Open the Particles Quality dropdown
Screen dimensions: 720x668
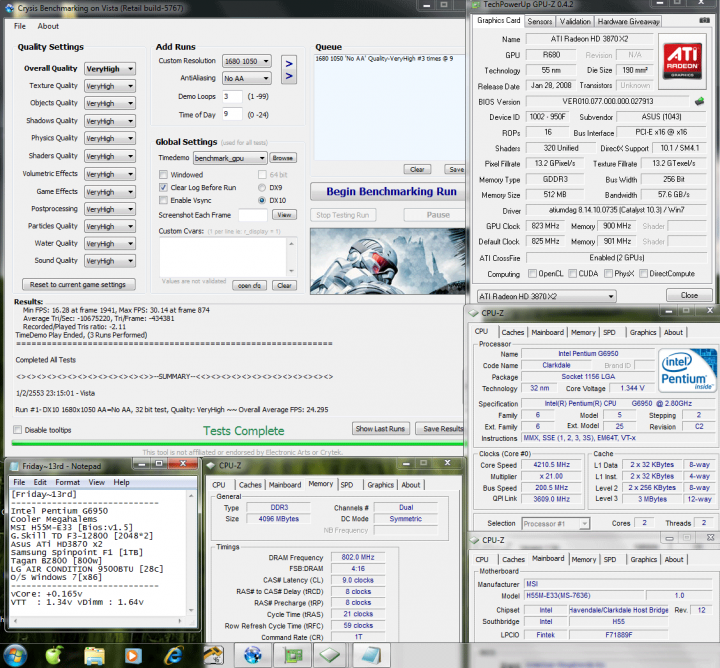(110, 226)
